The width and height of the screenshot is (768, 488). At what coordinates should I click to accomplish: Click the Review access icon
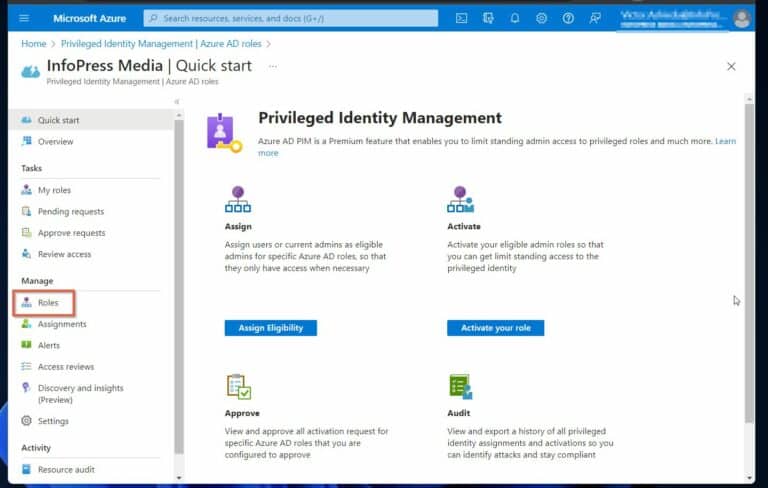(26, 254)
